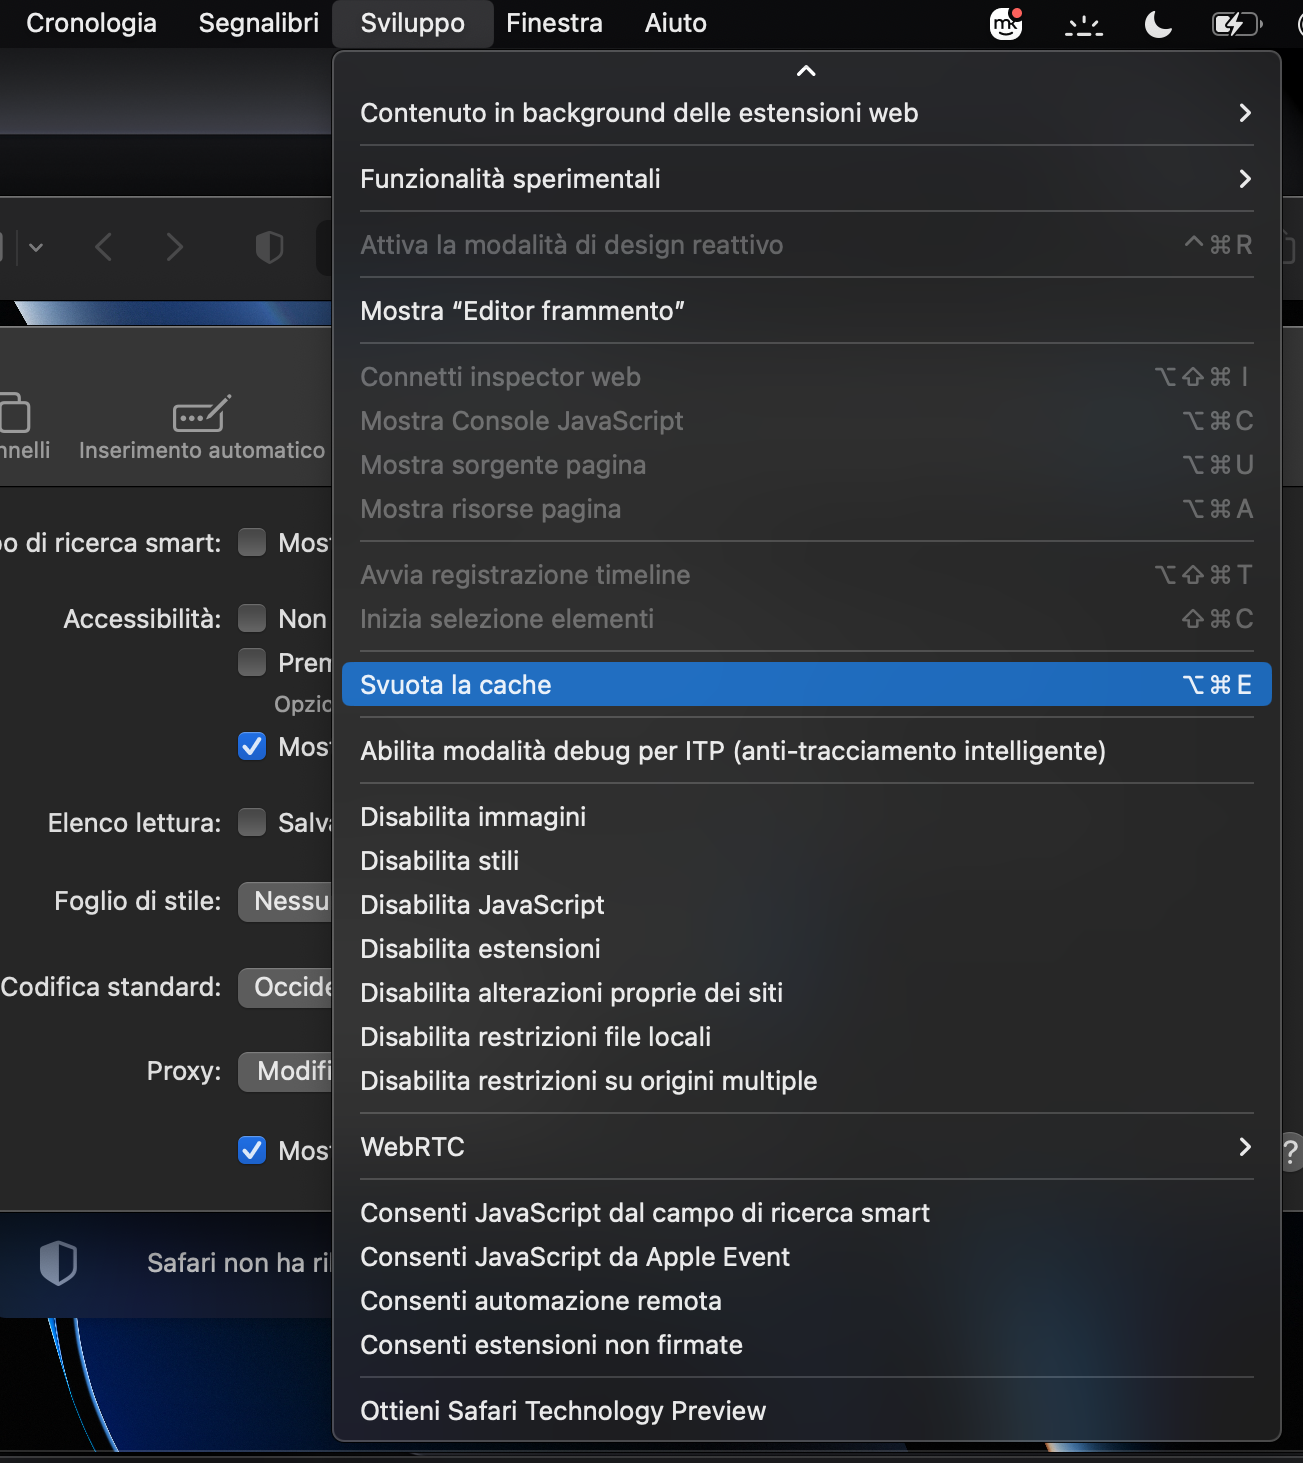Image resolution: width=1303 pixels, height=1463 pixels.
Task: Uncheck the blue checked Accessibilità checkbox
Action: pos(251,746)
